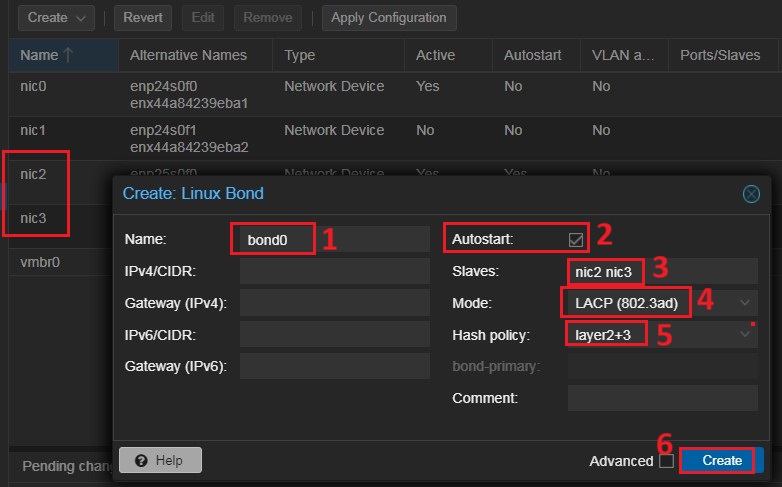Click the disabled bond-primary field
782x487 pixels.
[663, 366]
